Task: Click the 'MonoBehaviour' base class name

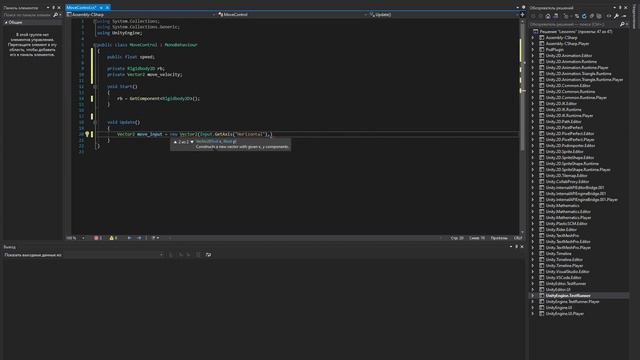Action: click(181, 45)
